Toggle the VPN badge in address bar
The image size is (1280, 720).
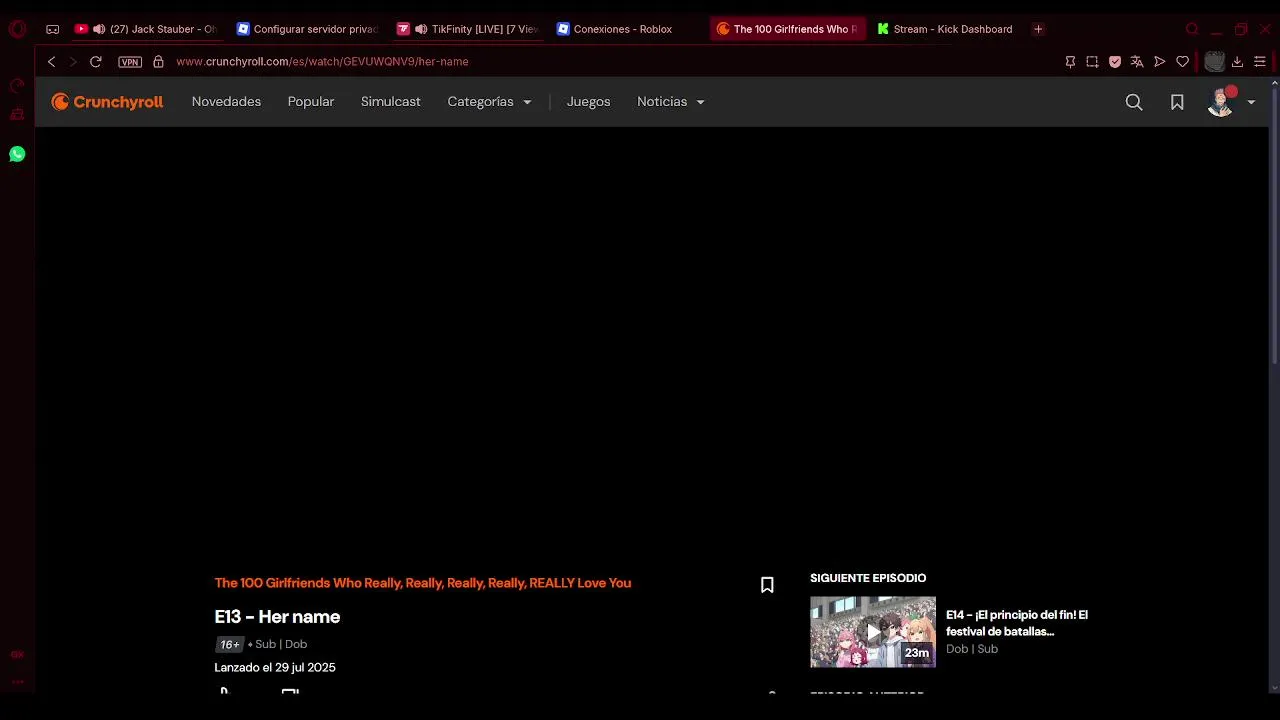click(x=130, y=62)
